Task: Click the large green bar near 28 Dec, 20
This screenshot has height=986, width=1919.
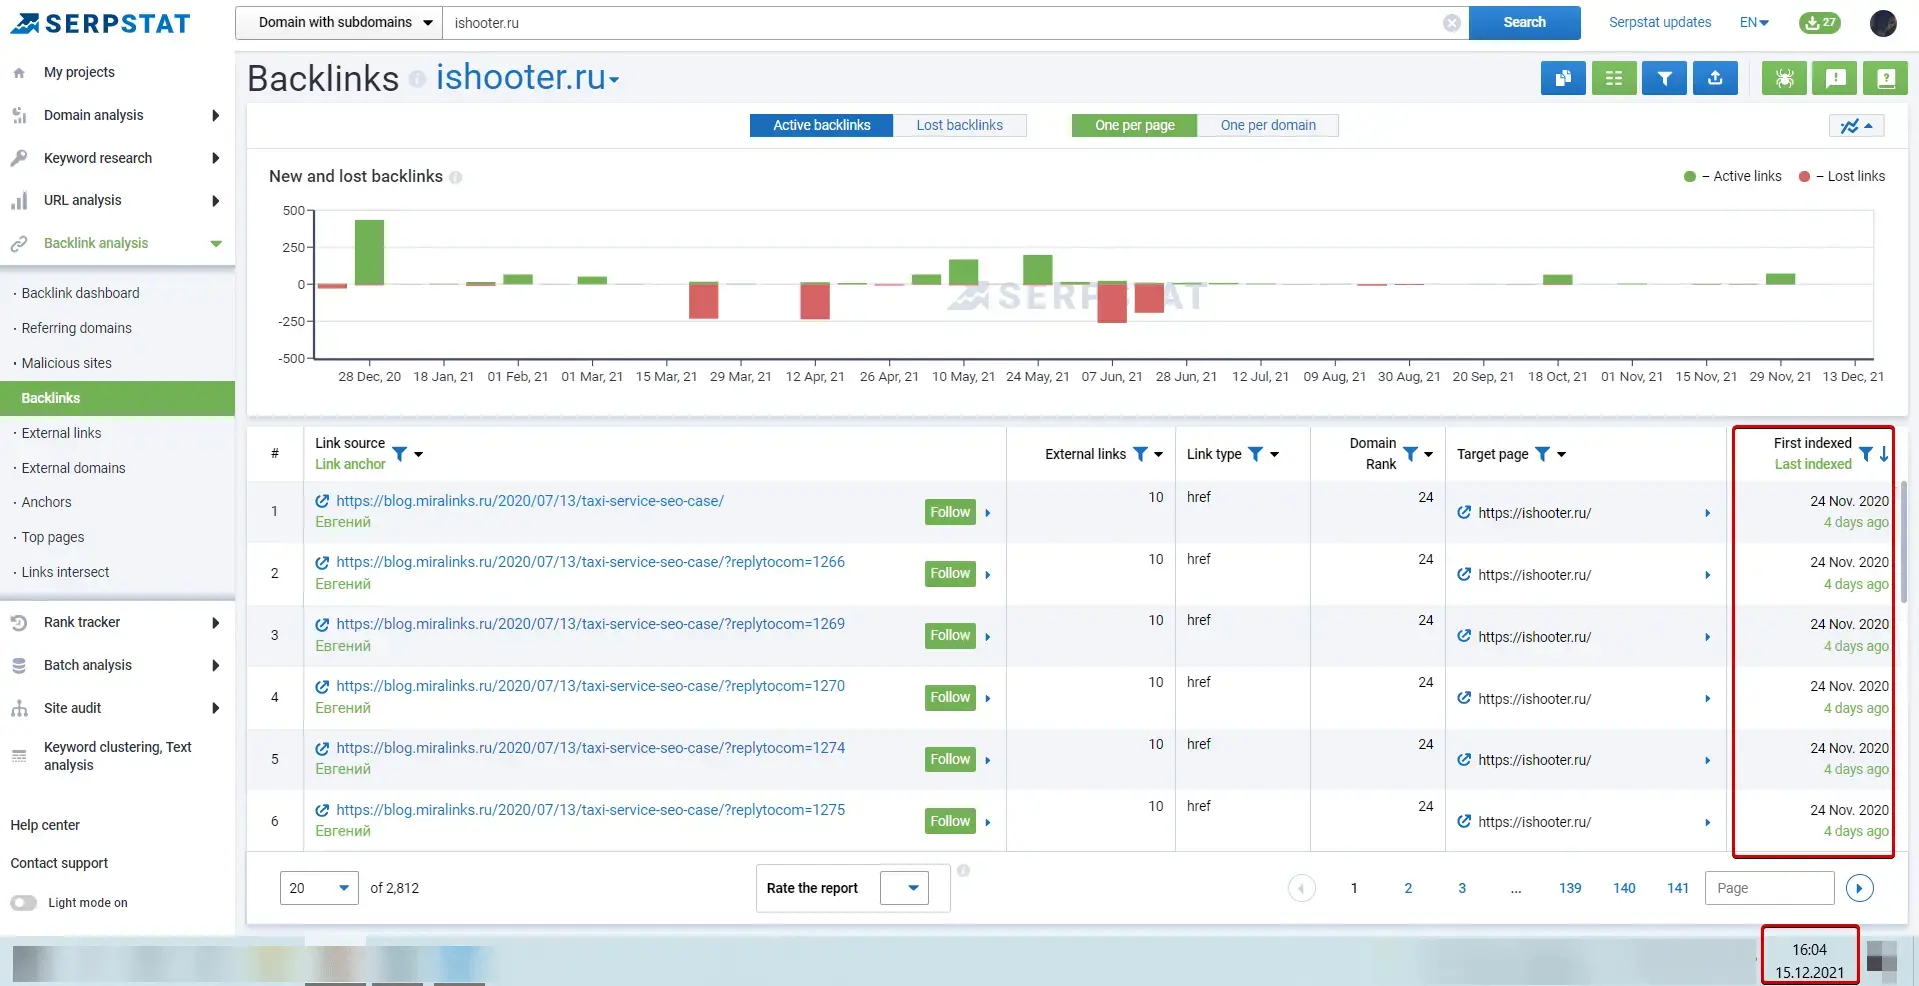Action: (x=369, y=252)
